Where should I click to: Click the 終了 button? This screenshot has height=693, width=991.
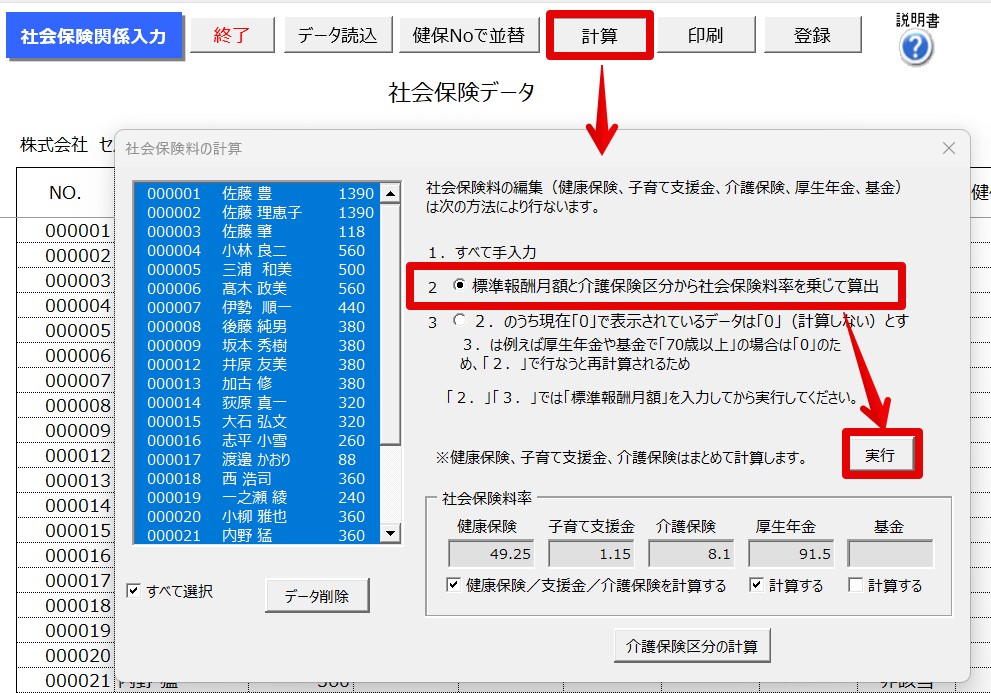(x=232, y=35)
